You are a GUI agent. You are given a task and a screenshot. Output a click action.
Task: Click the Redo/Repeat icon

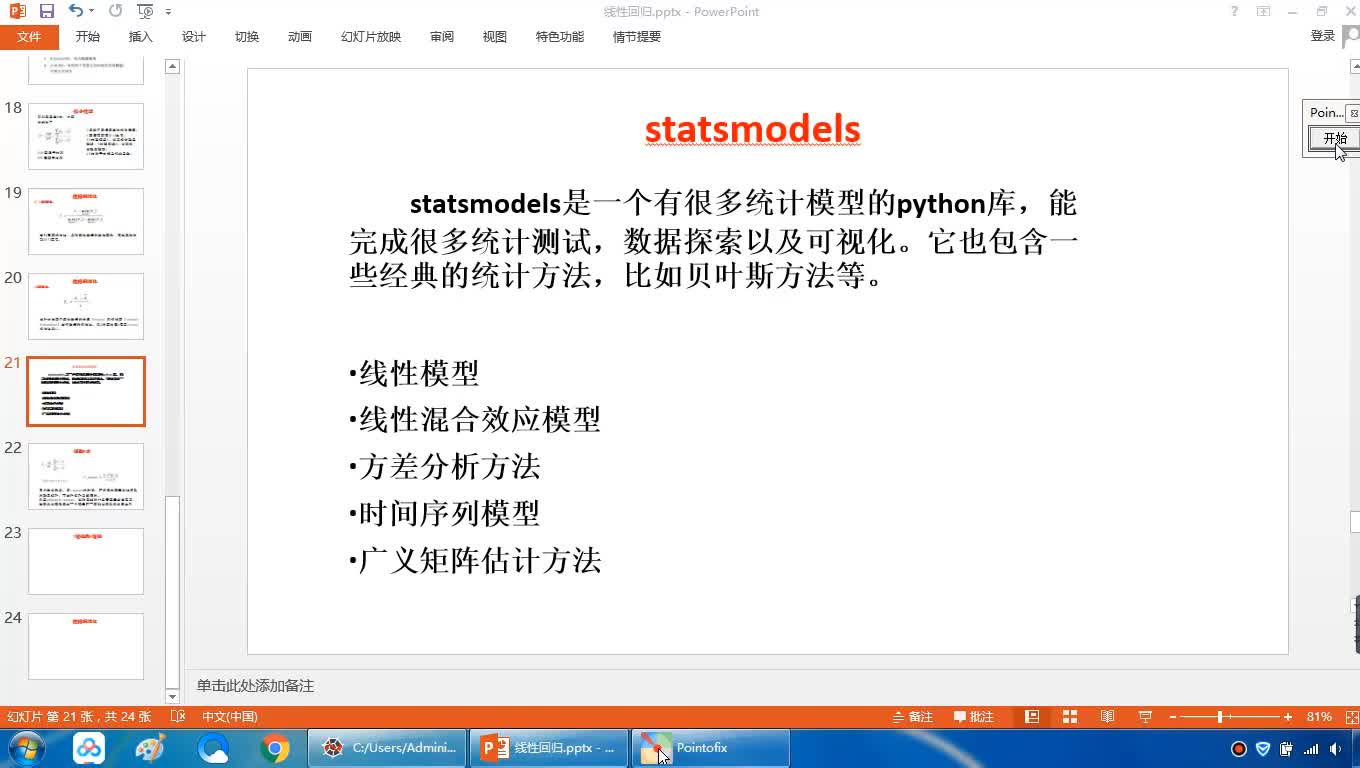click(115, 11)
